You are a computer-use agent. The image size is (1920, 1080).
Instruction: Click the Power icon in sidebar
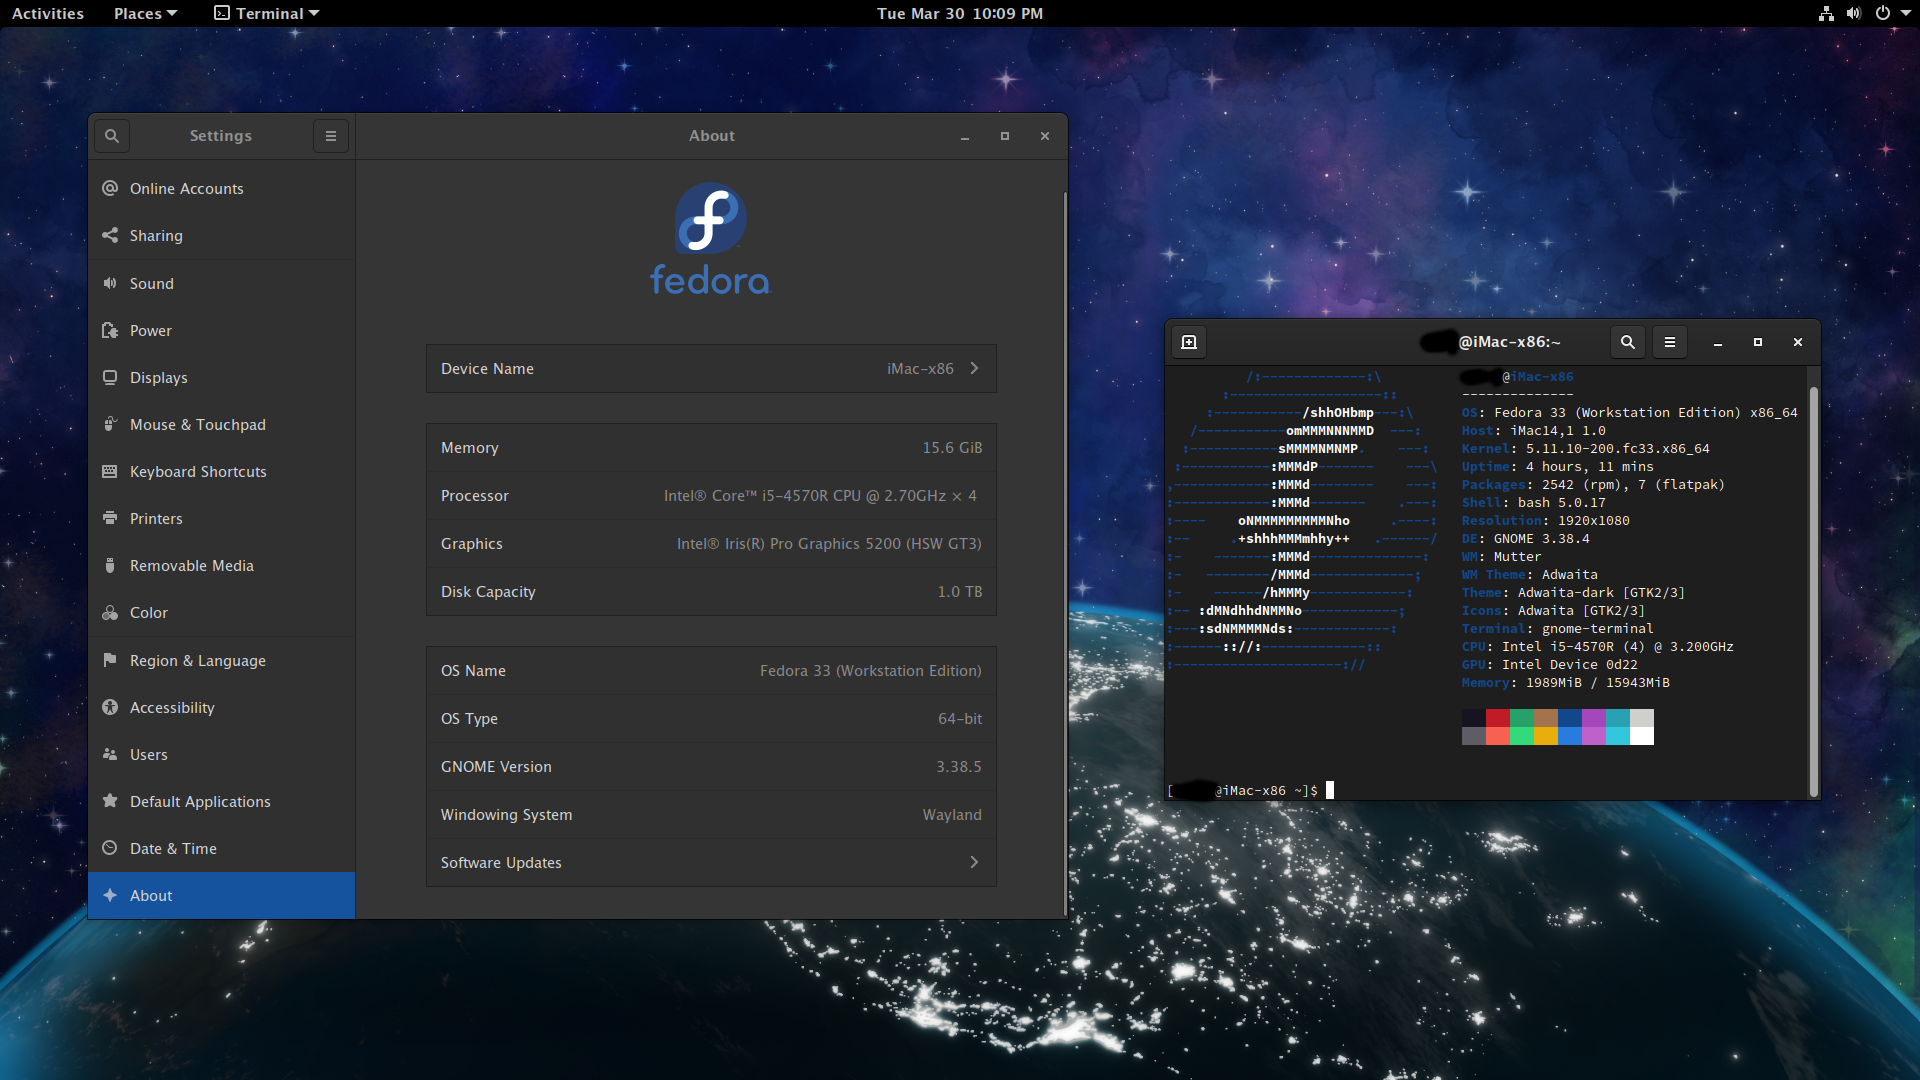tap(110, 330)
